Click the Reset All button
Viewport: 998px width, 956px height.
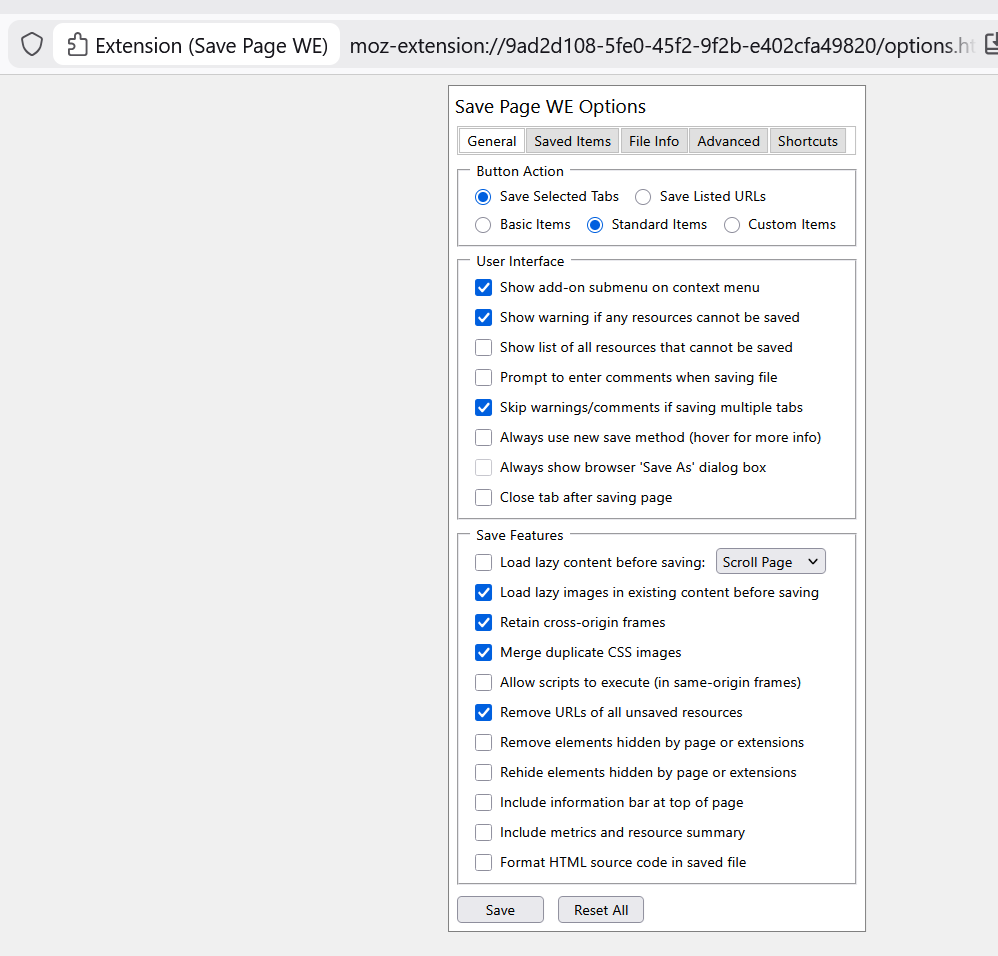click(600, 910)
